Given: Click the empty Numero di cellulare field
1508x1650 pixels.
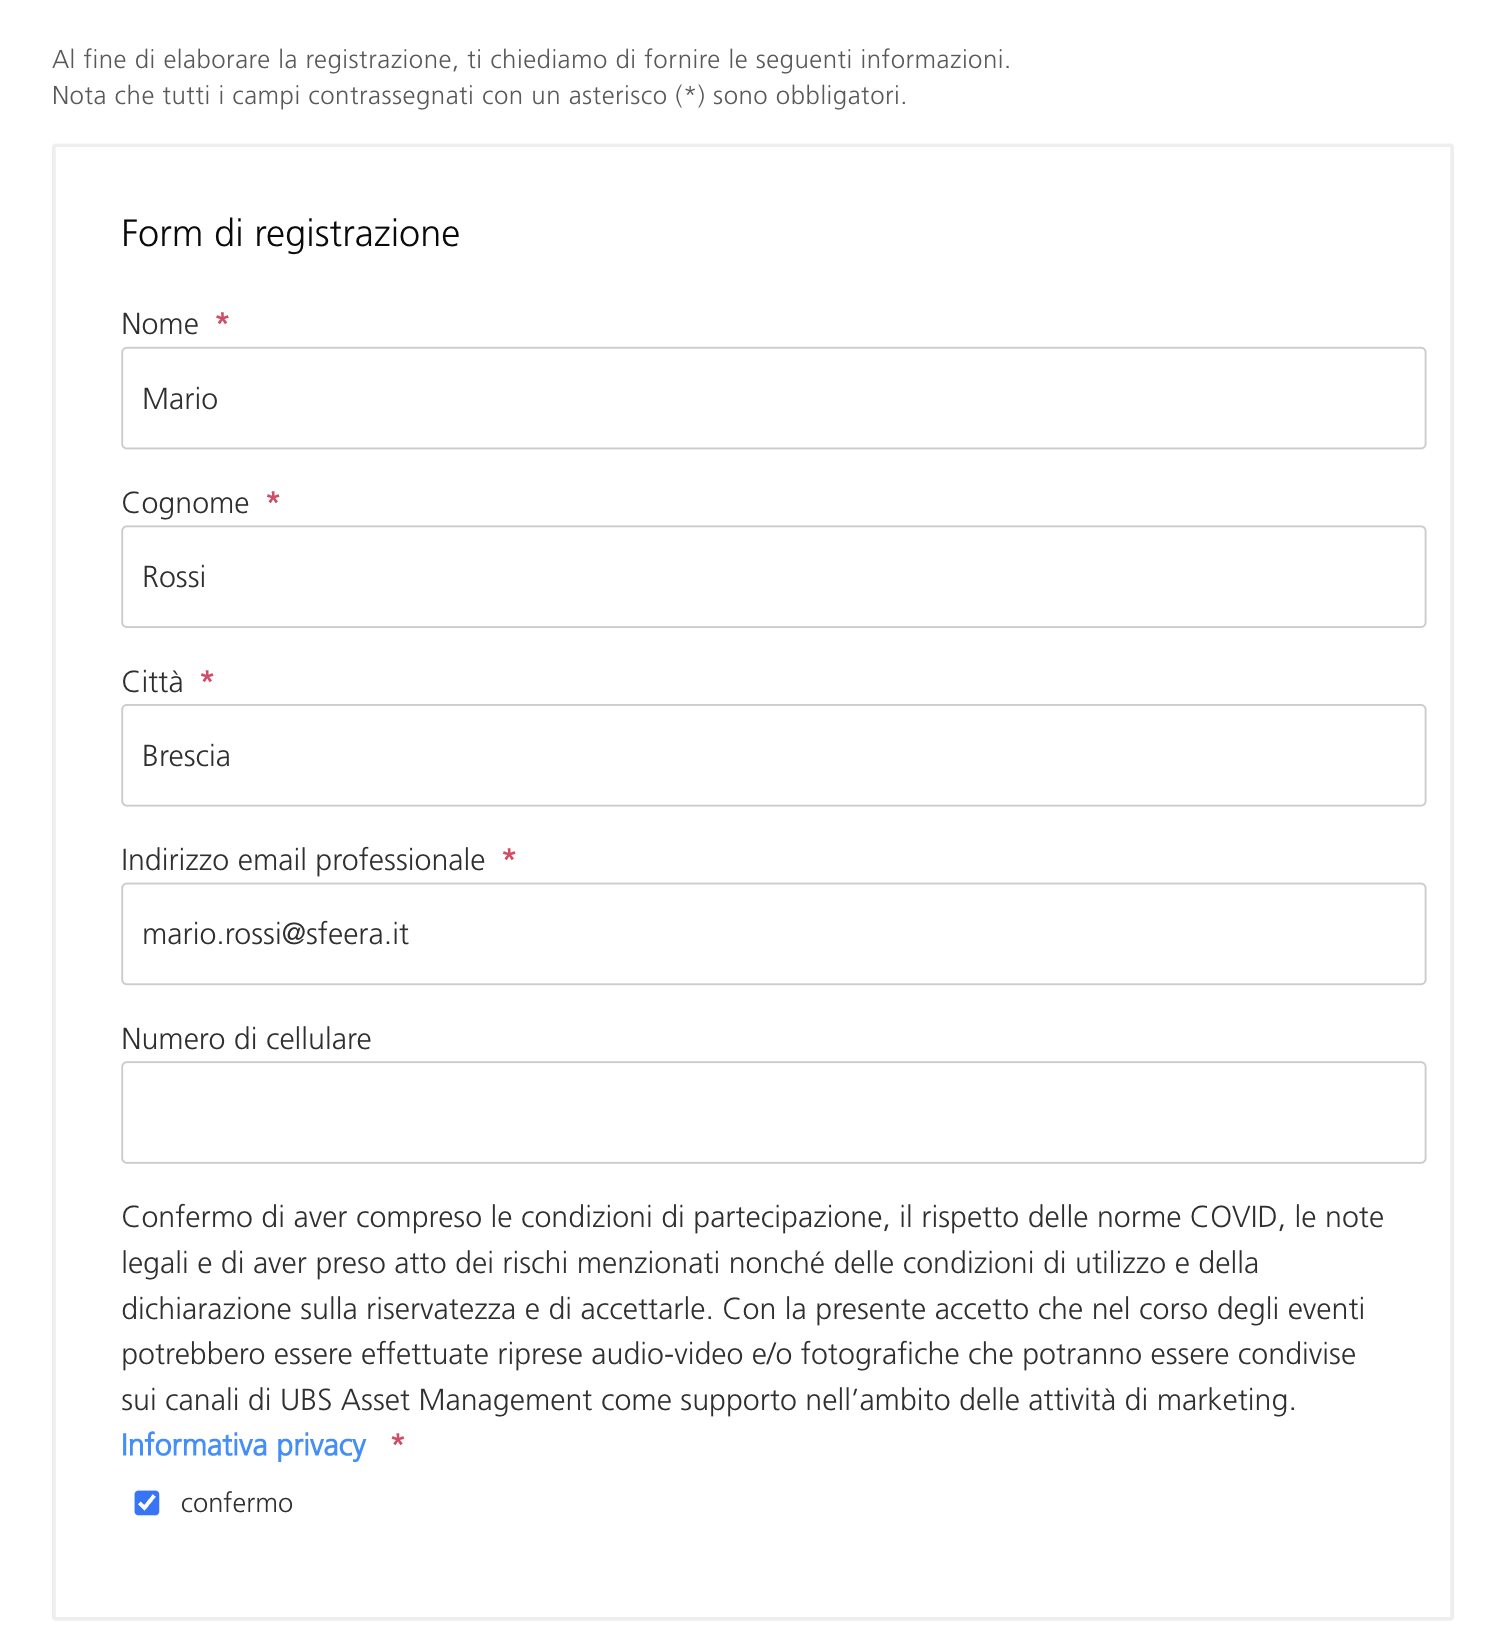Looking at the screenshot, I should pyautogui.click(x=773, y=1112).
